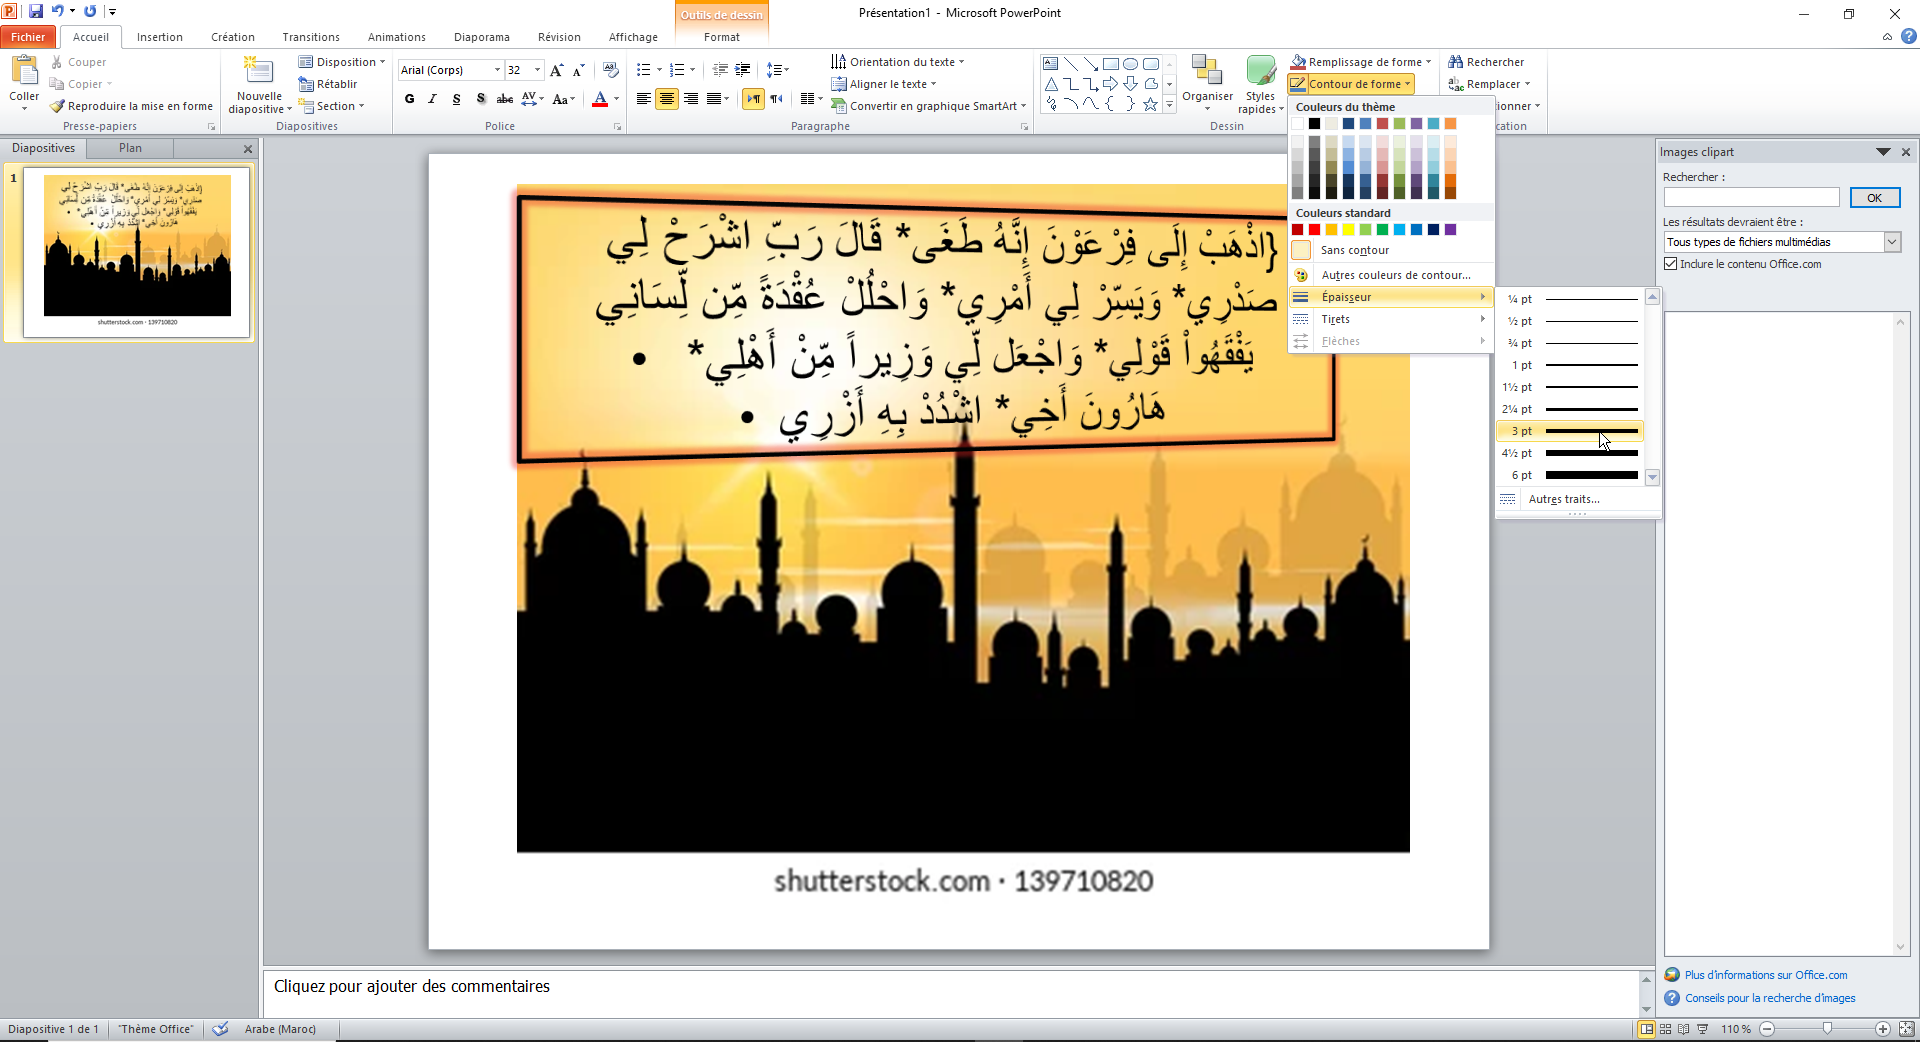
Task: Apply strikethrough (abc) formatting
Action: point(505,99)
